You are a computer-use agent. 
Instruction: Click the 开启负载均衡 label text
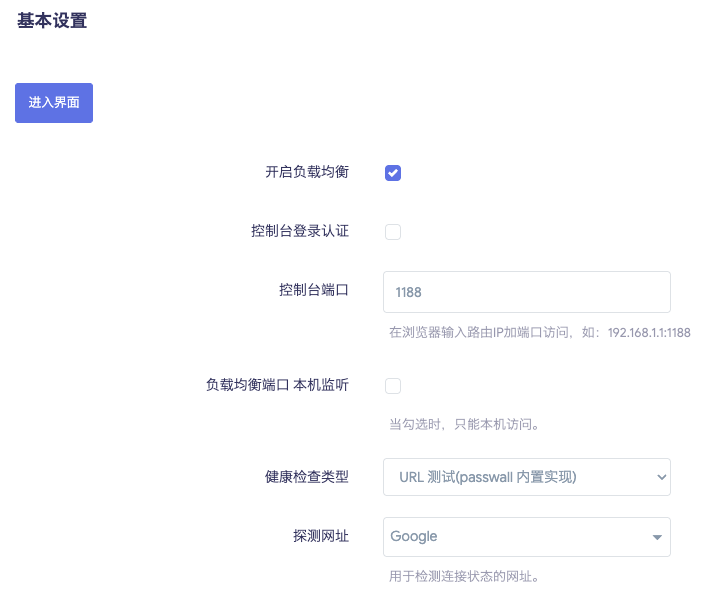(307, 172)
